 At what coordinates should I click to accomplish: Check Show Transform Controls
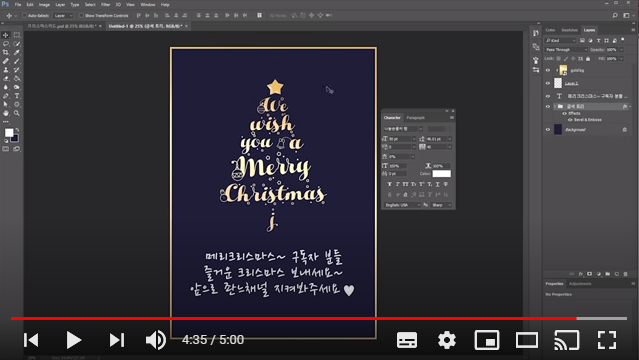(82, 15)
